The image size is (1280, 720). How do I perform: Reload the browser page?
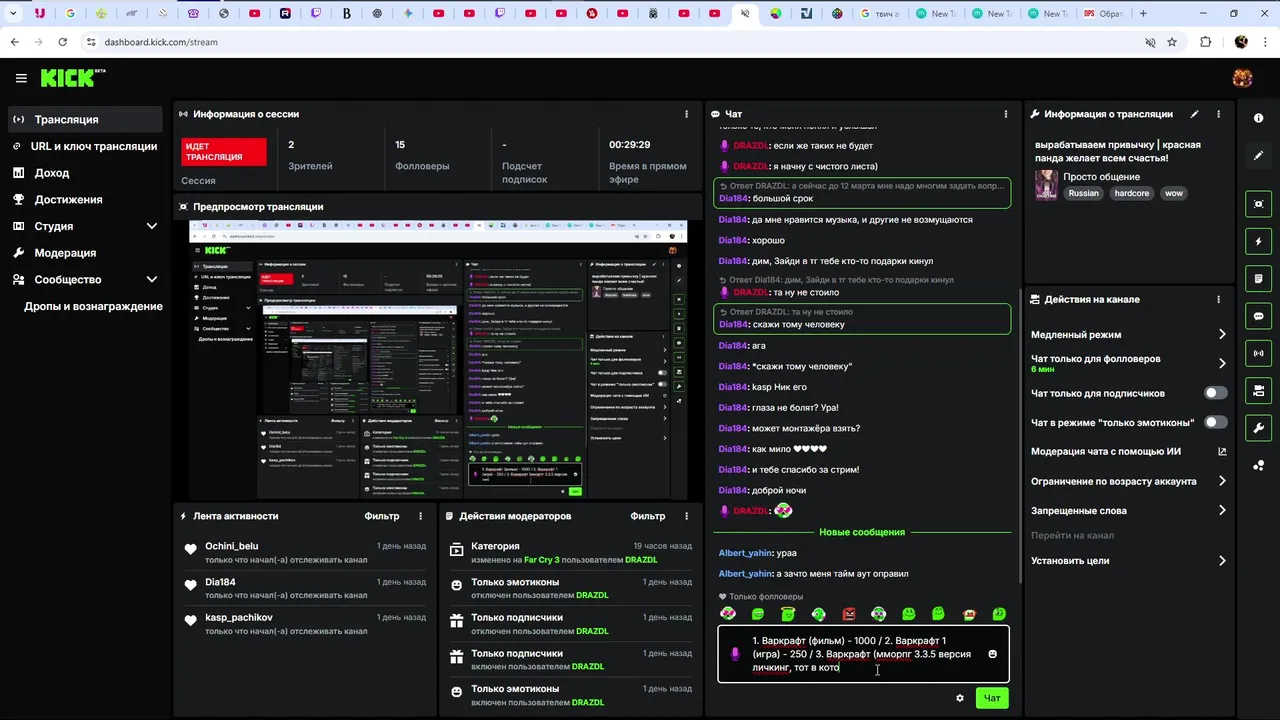coord(62,42)
